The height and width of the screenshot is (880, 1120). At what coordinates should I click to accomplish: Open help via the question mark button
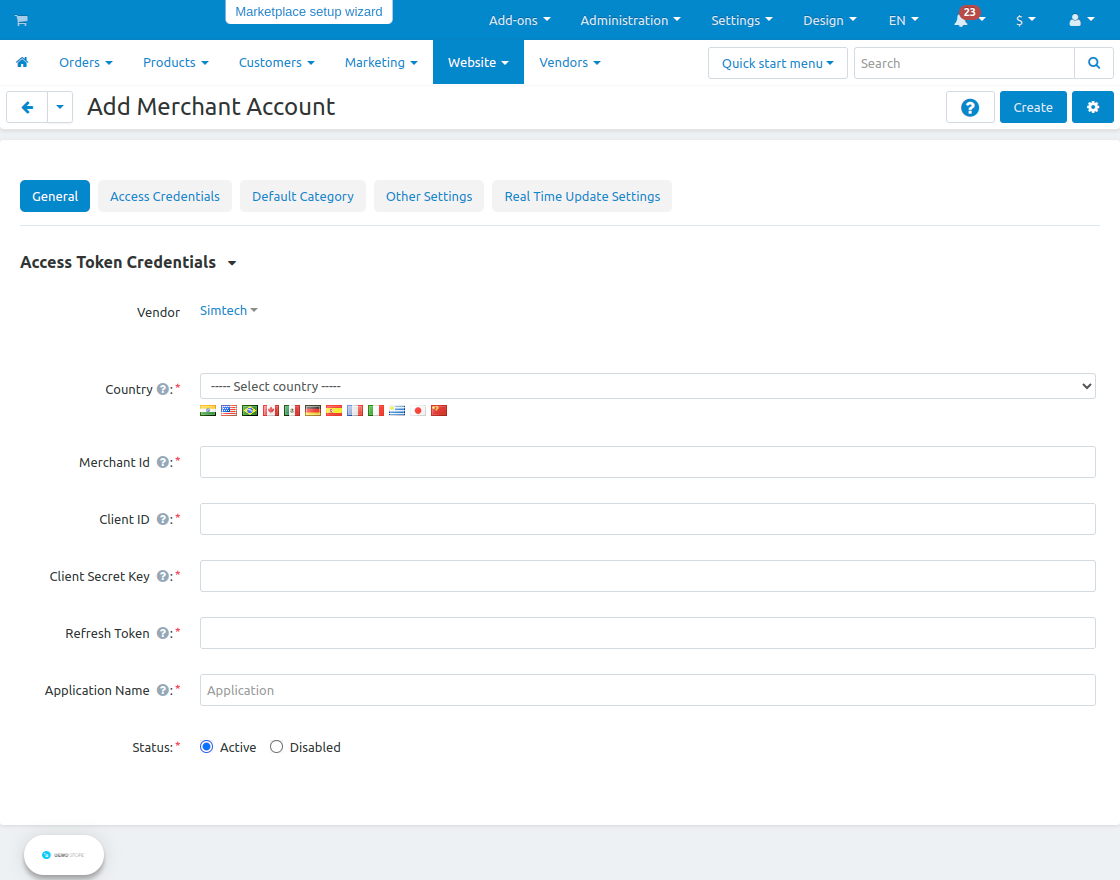(x=970, y=107)
